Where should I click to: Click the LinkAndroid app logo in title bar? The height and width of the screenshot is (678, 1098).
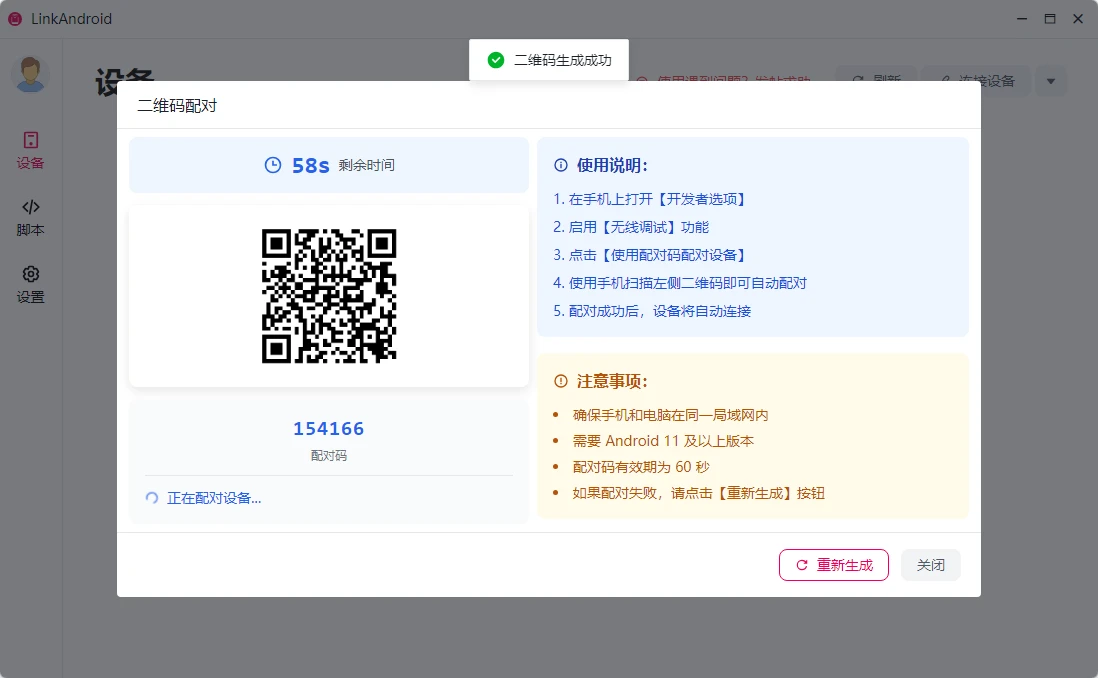15,19
